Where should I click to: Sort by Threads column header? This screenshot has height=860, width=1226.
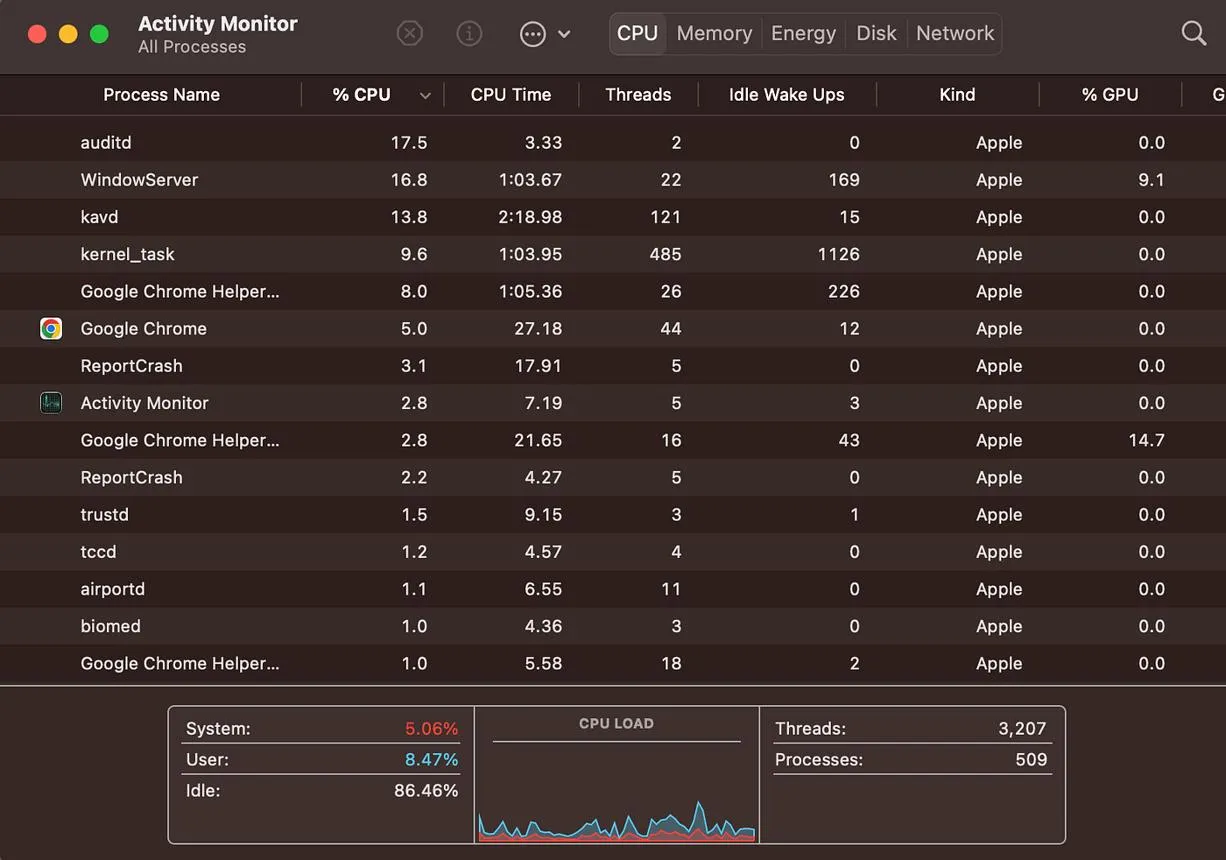click(638, 95)
